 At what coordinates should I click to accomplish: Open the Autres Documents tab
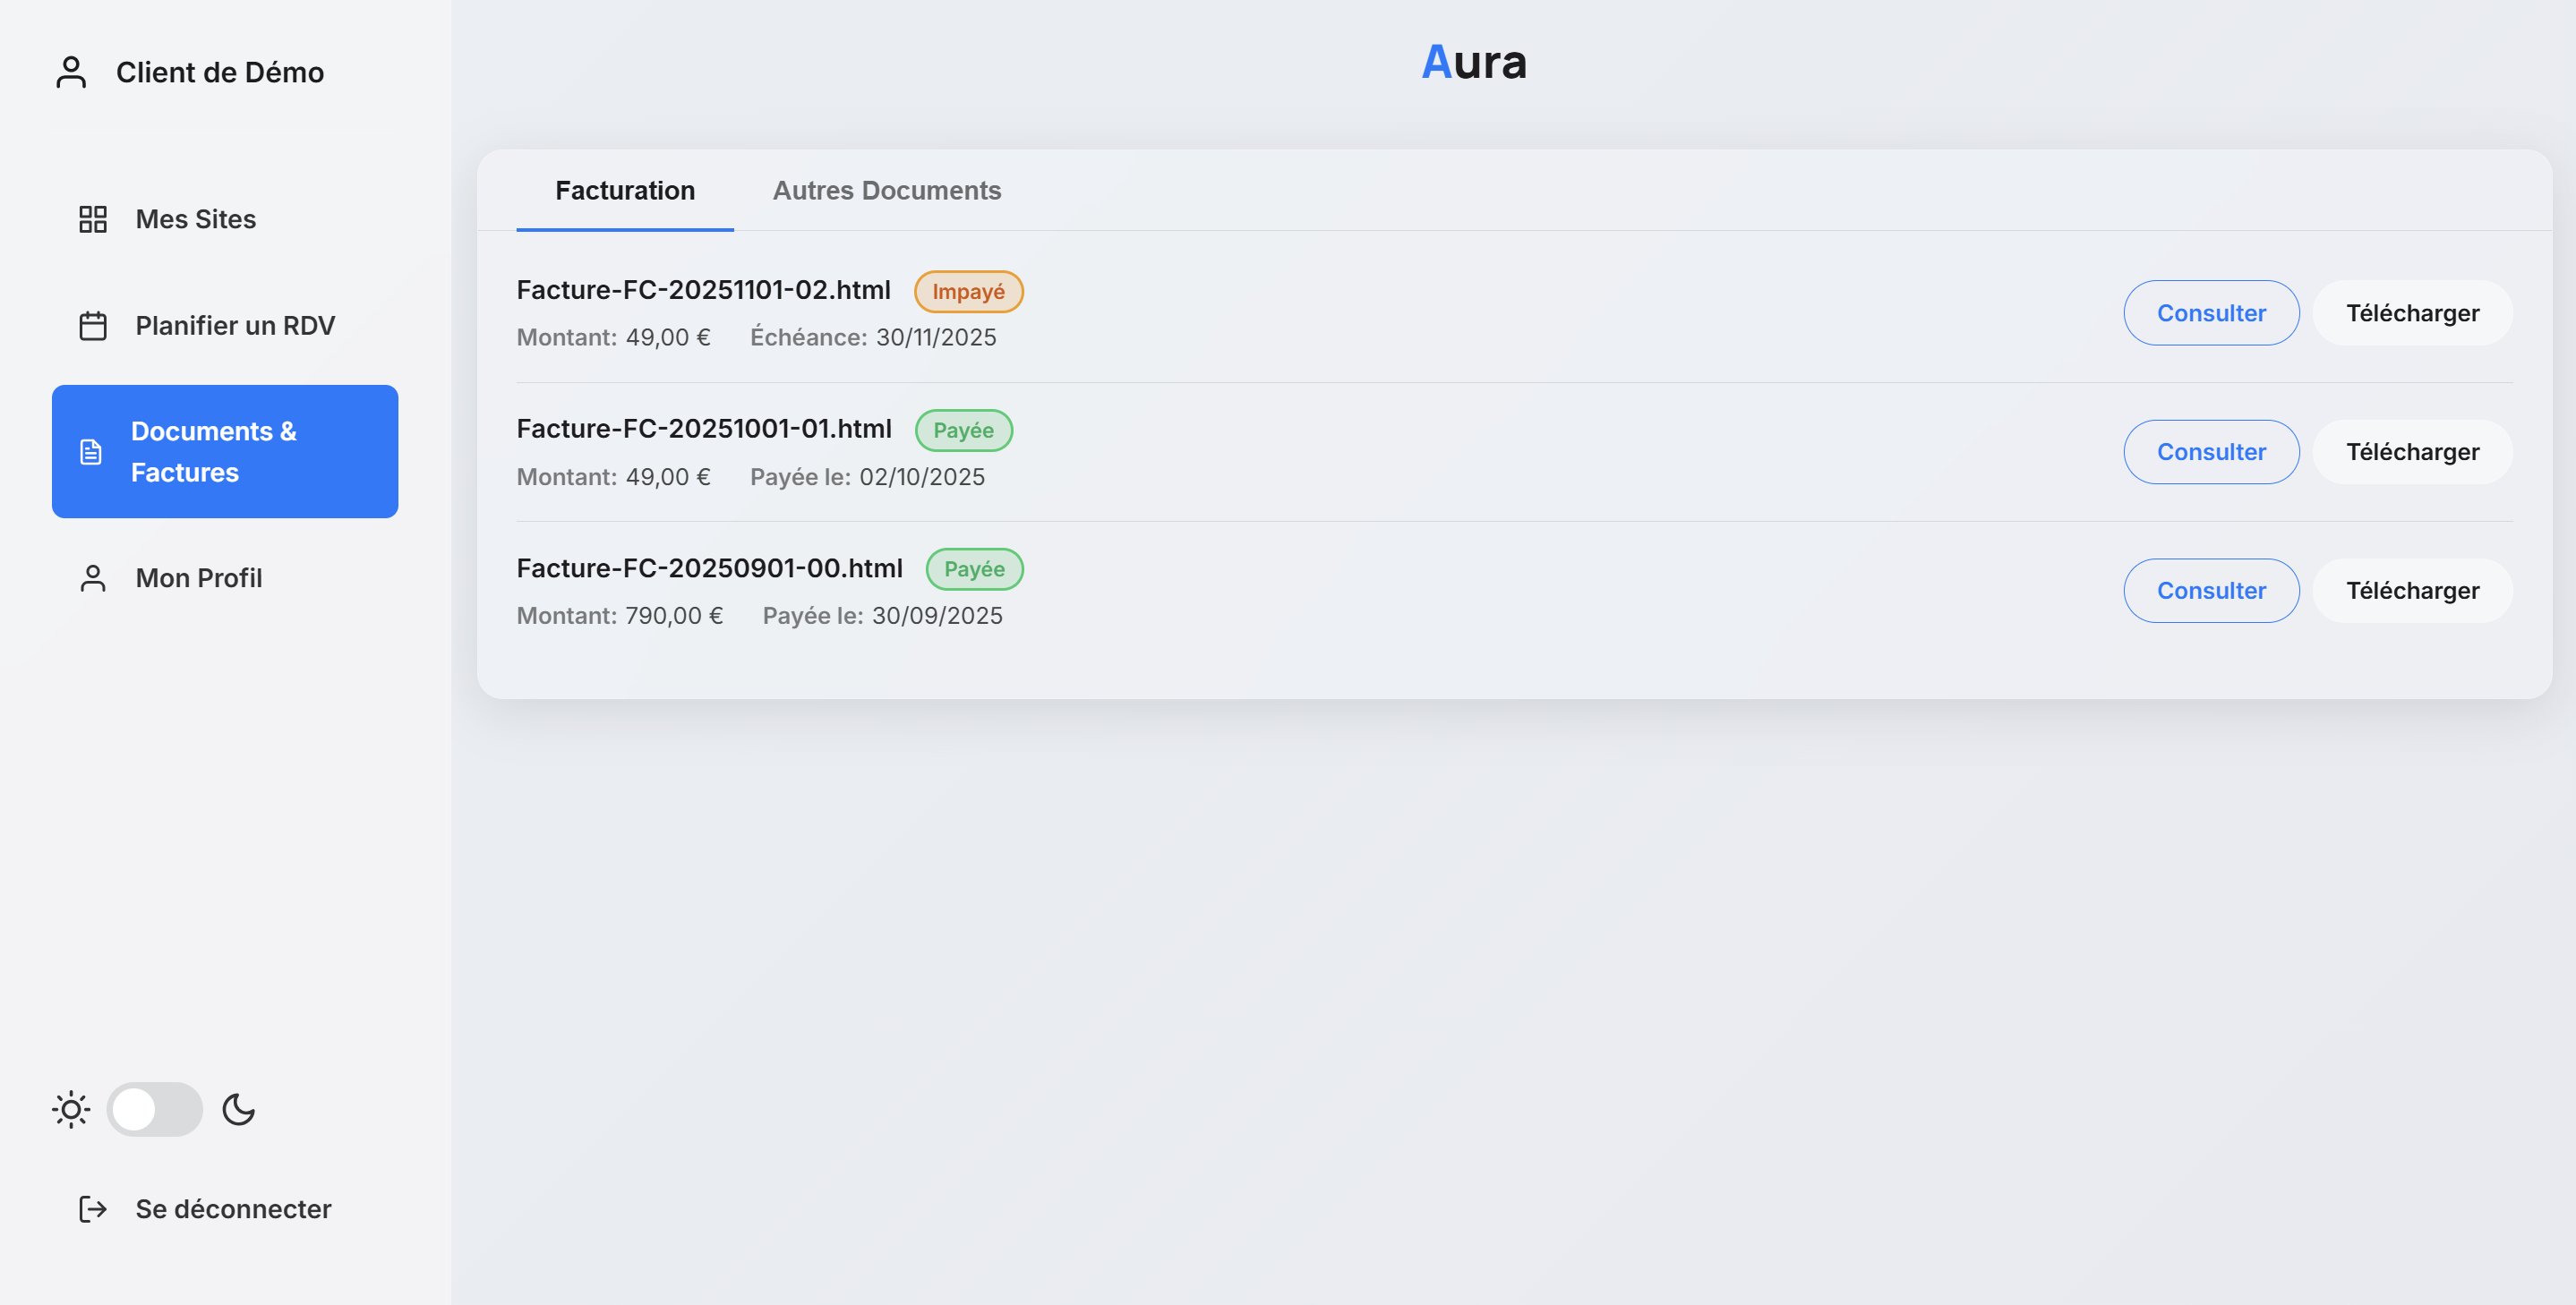pos(887,190)
